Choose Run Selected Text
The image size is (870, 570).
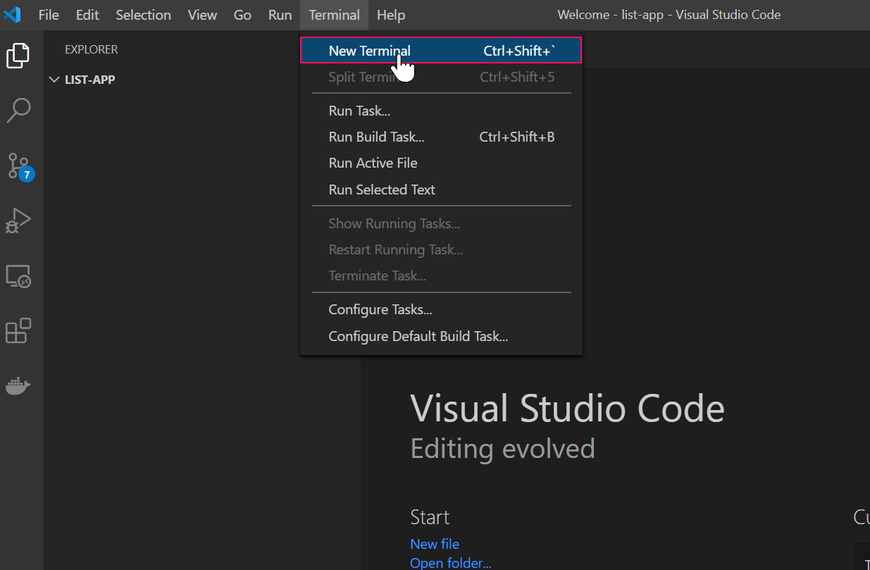441,189
